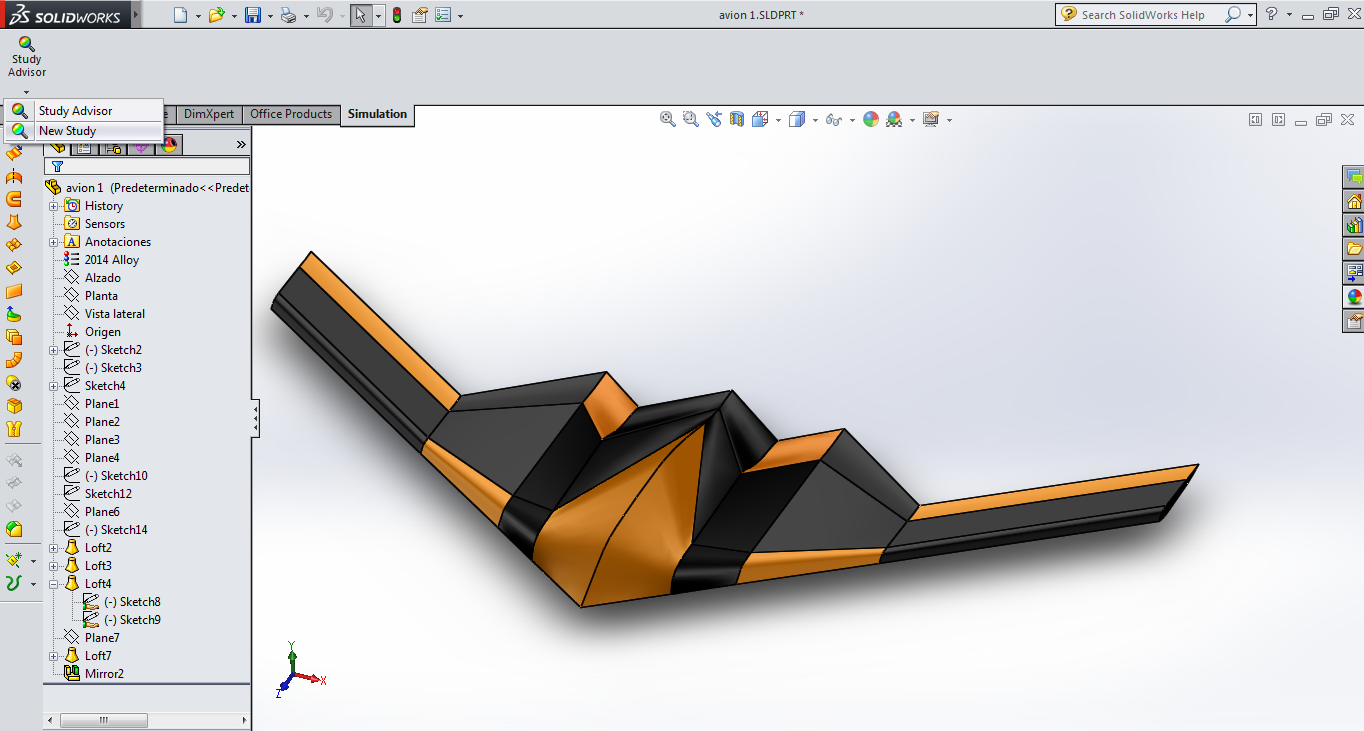
Task: Open the Design Library task pane tab
Action: [1354, 225]
